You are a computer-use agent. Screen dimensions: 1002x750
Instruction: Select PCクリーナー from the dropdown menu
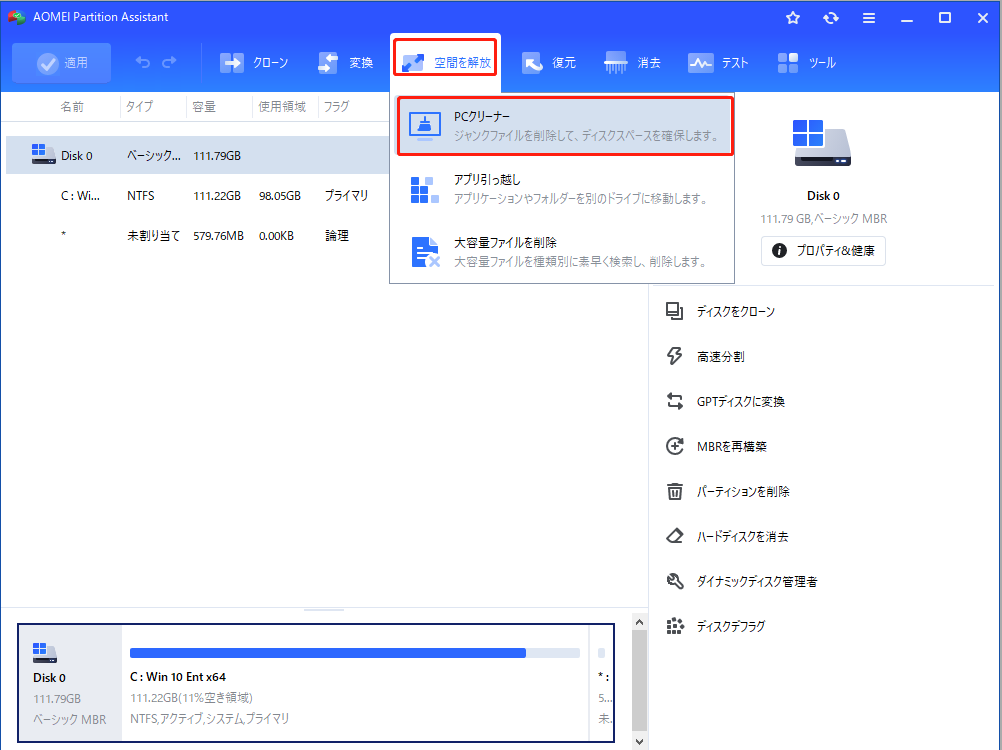click(x=565, y=126)
